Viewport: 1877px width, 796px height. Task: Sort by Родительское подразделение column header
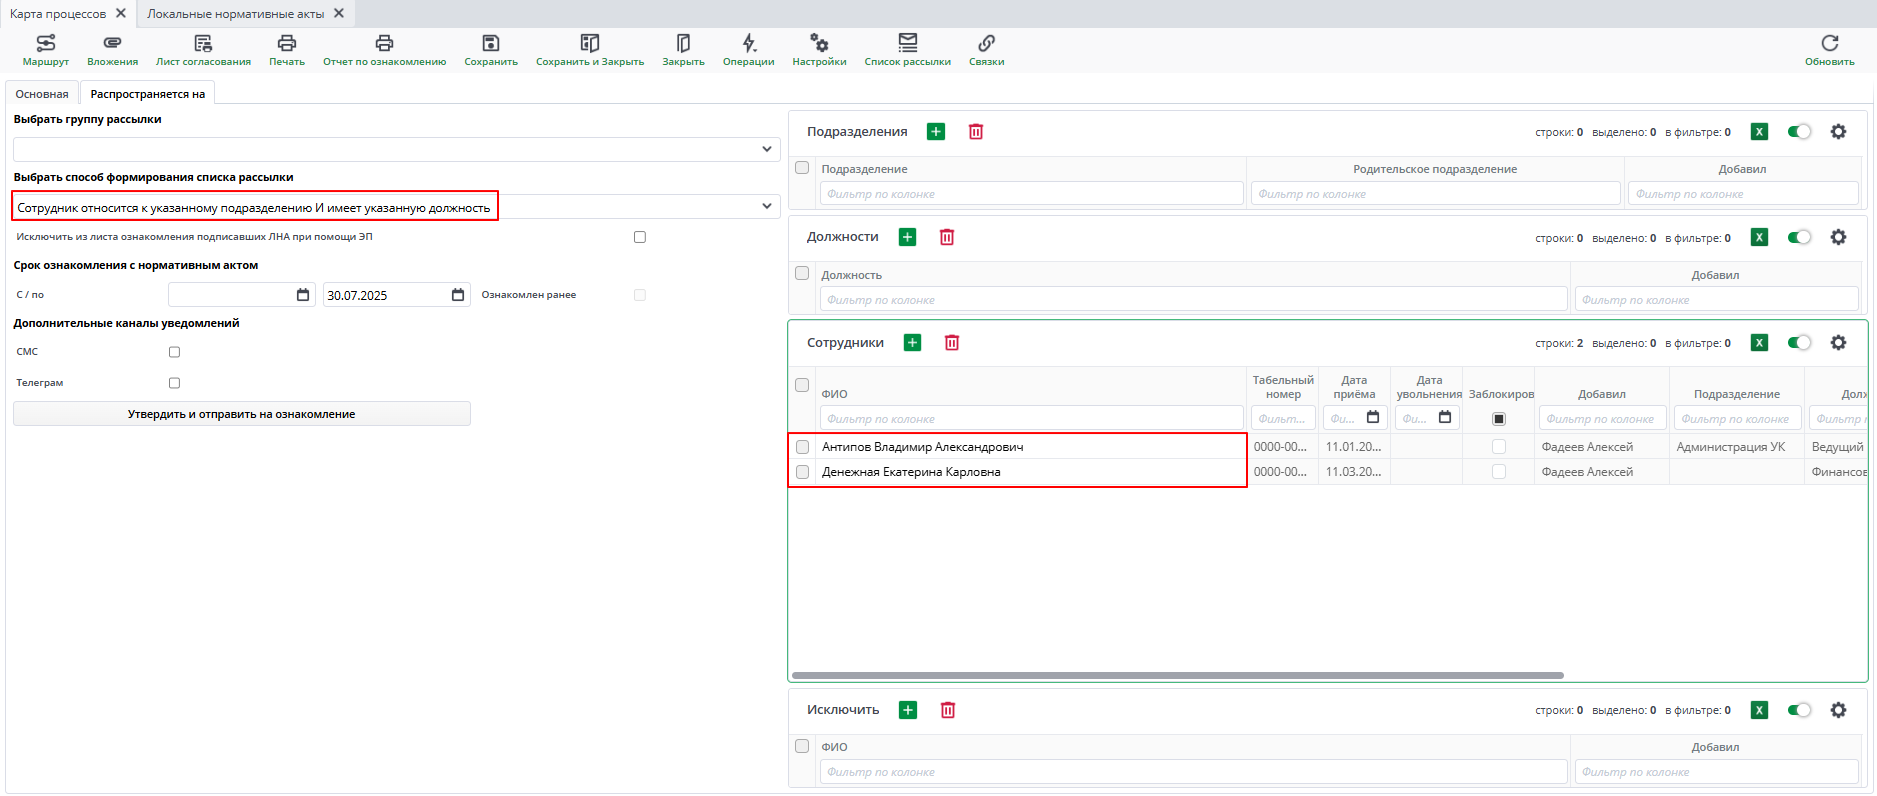[1435, 169]
